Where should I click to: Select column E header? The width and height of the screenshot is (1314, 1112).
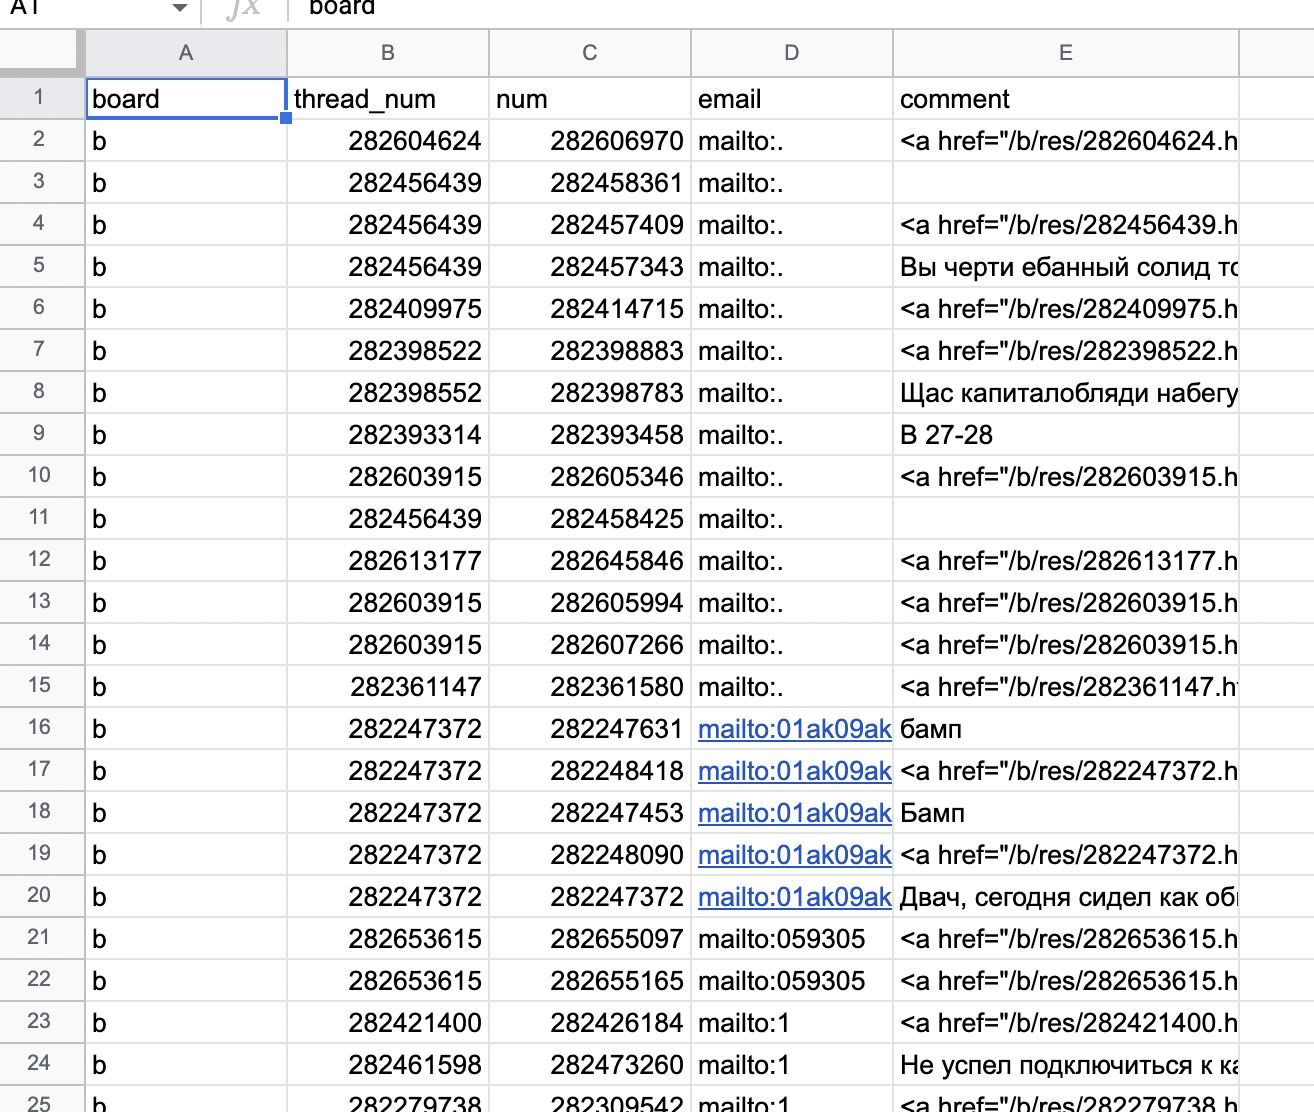tap(1066, 53)
